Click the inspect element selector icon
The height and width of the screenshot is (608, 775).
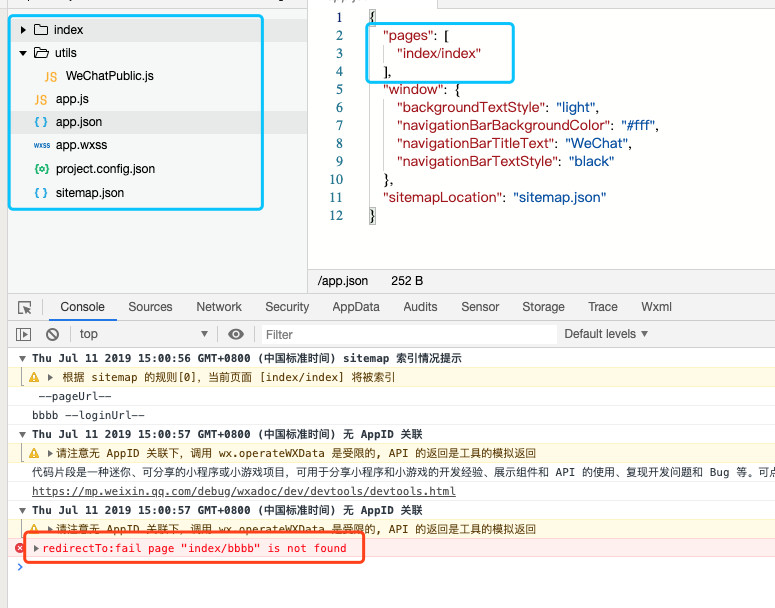pyautogui.click(x=25, y=308)
